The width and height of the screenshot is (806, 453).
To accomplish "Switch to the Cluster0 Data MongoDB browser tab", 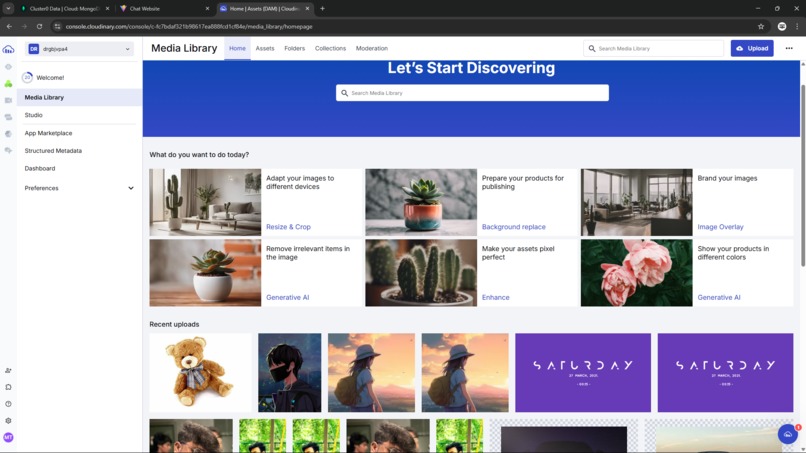I will [65, 8].
